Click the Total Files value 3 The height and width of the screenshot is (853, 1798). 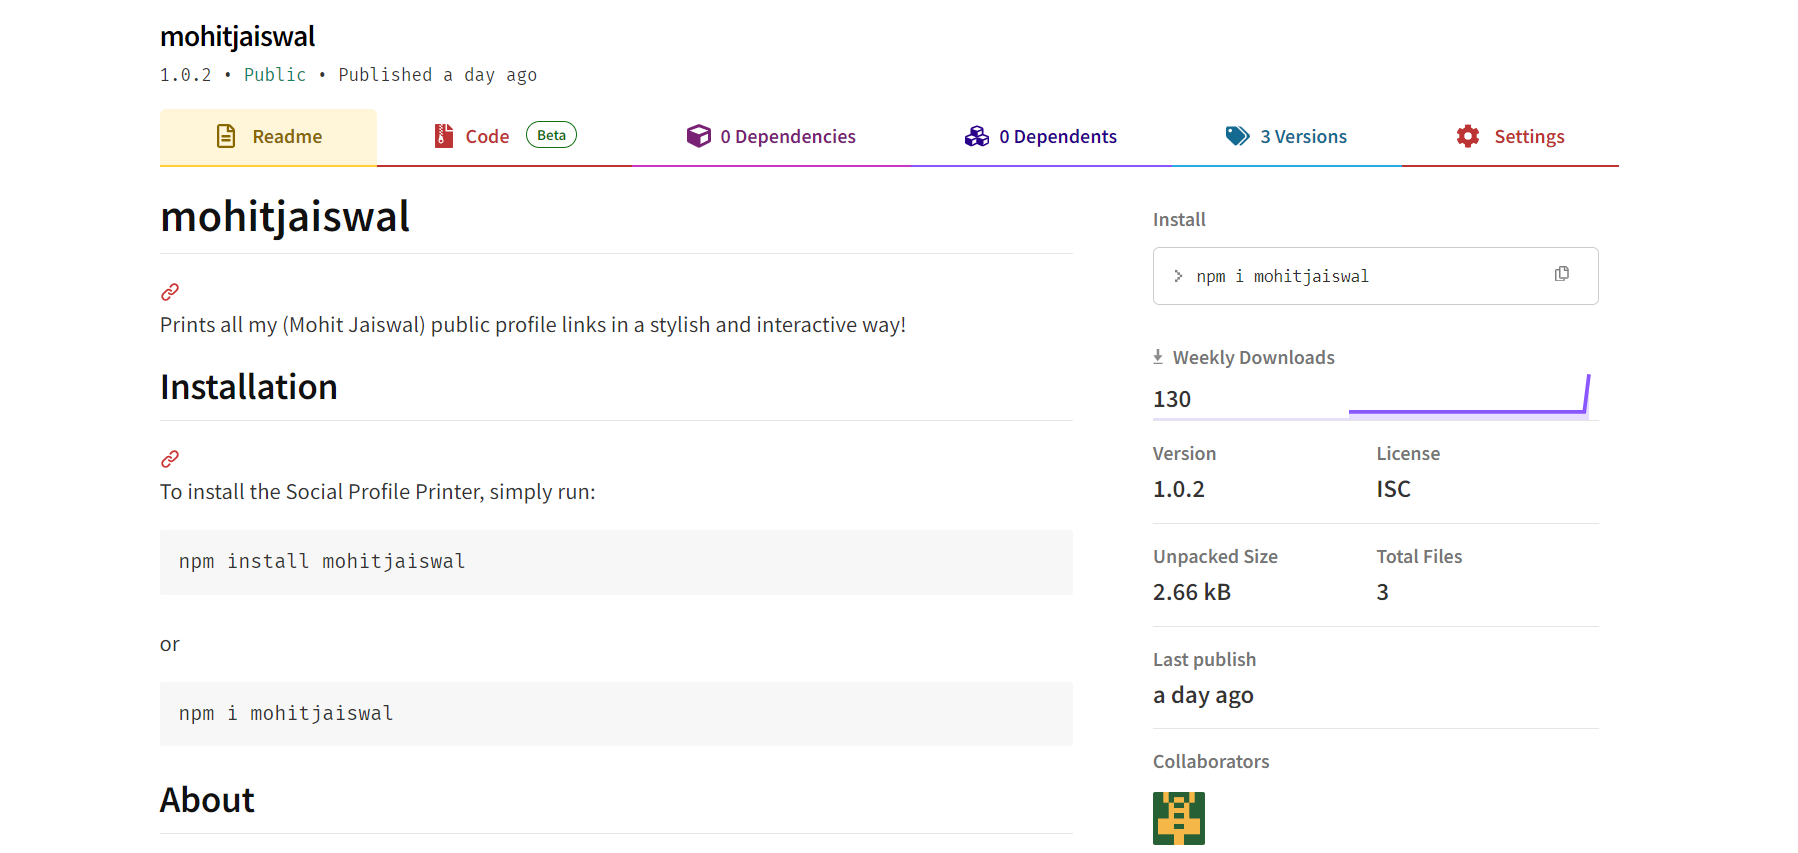(x=1382, y=592)
